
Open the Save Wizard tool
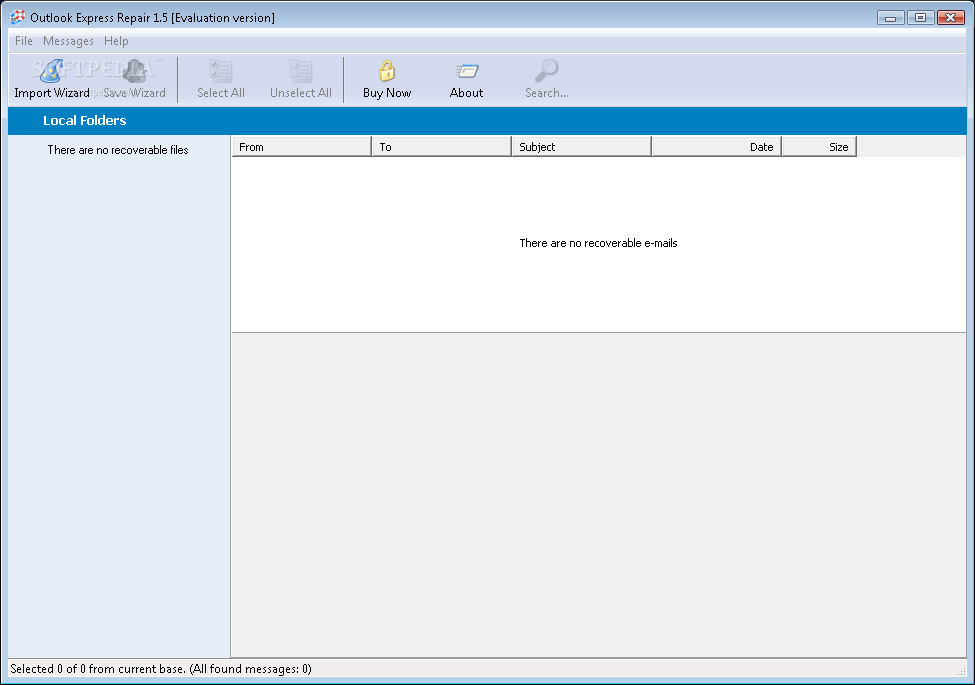(134, 79)
